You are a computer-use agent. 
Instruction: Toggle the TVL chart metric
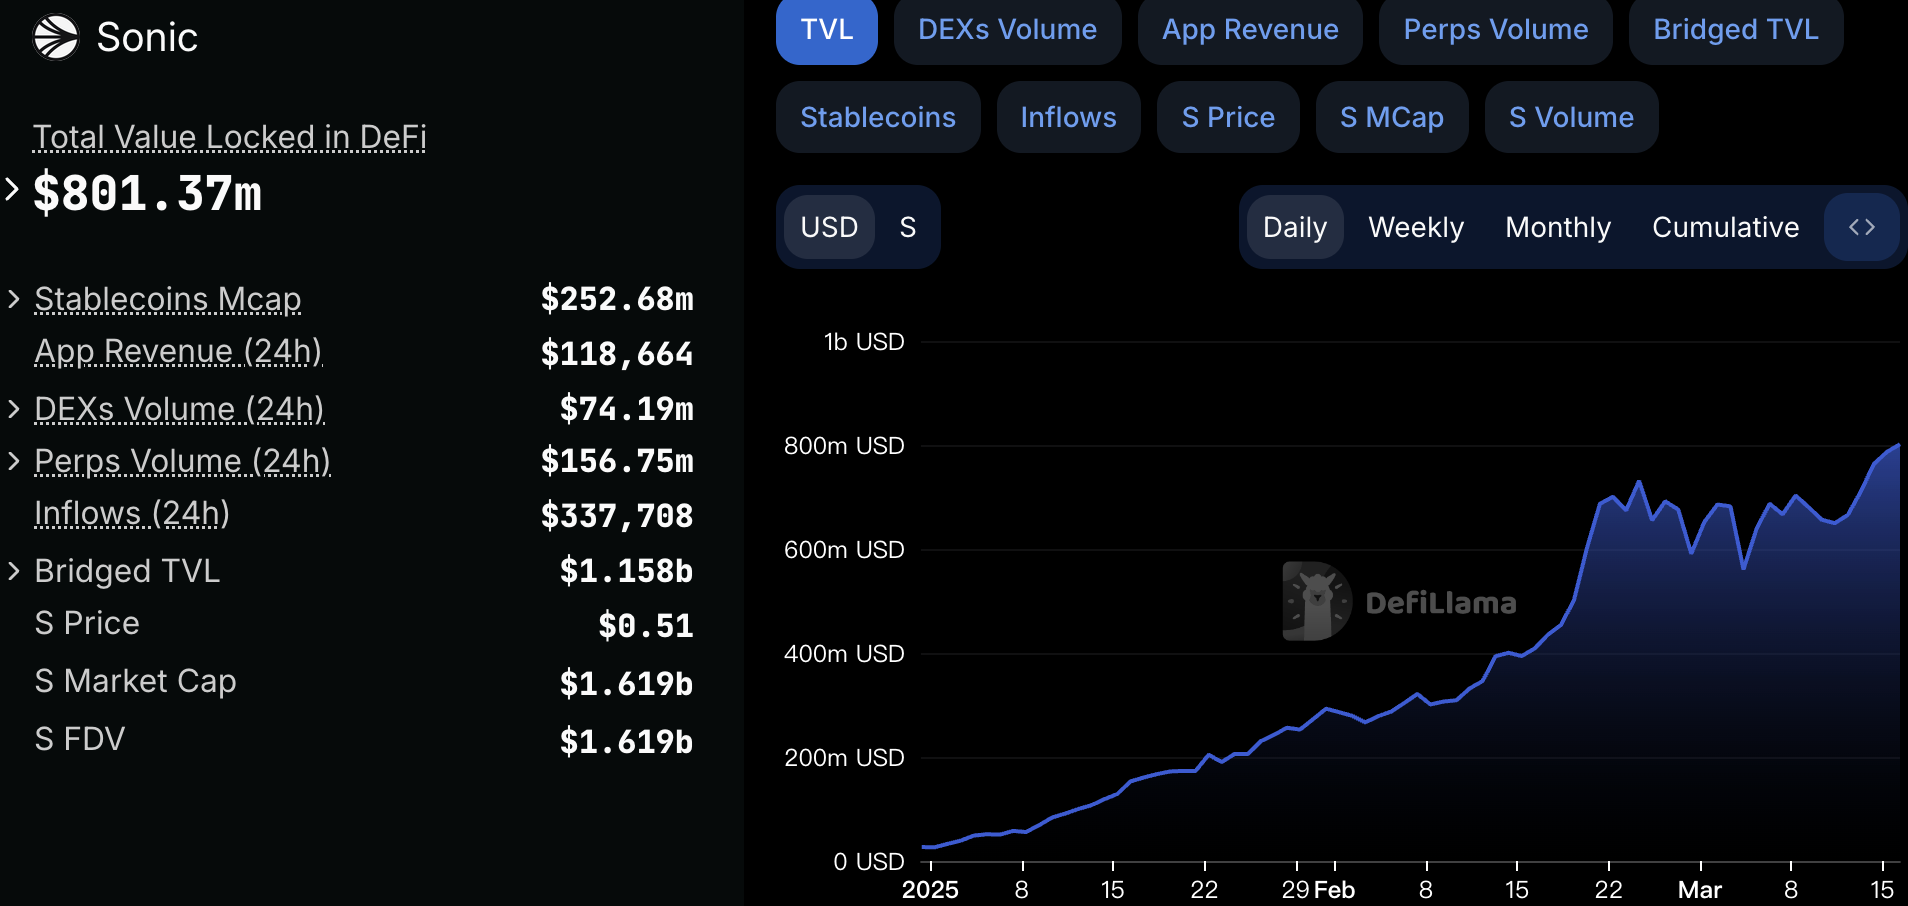coord(826,30)
